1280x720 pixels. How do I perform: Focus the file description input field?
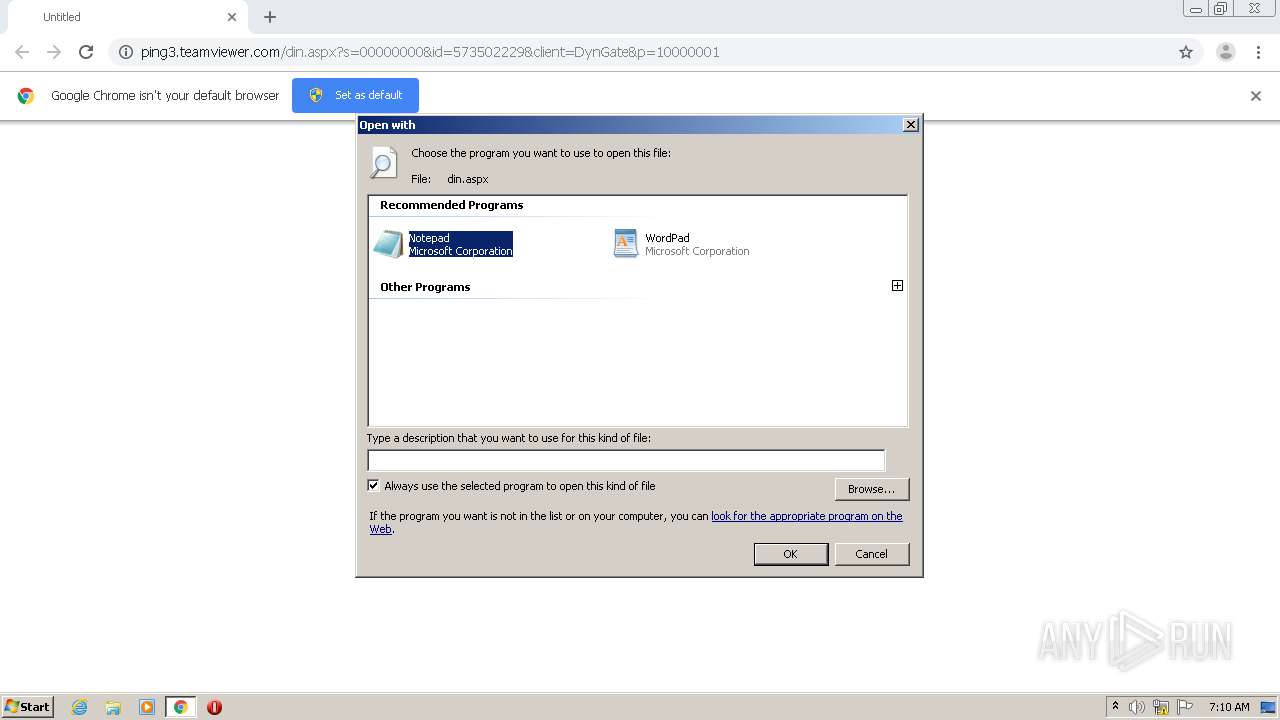(626, 460)
